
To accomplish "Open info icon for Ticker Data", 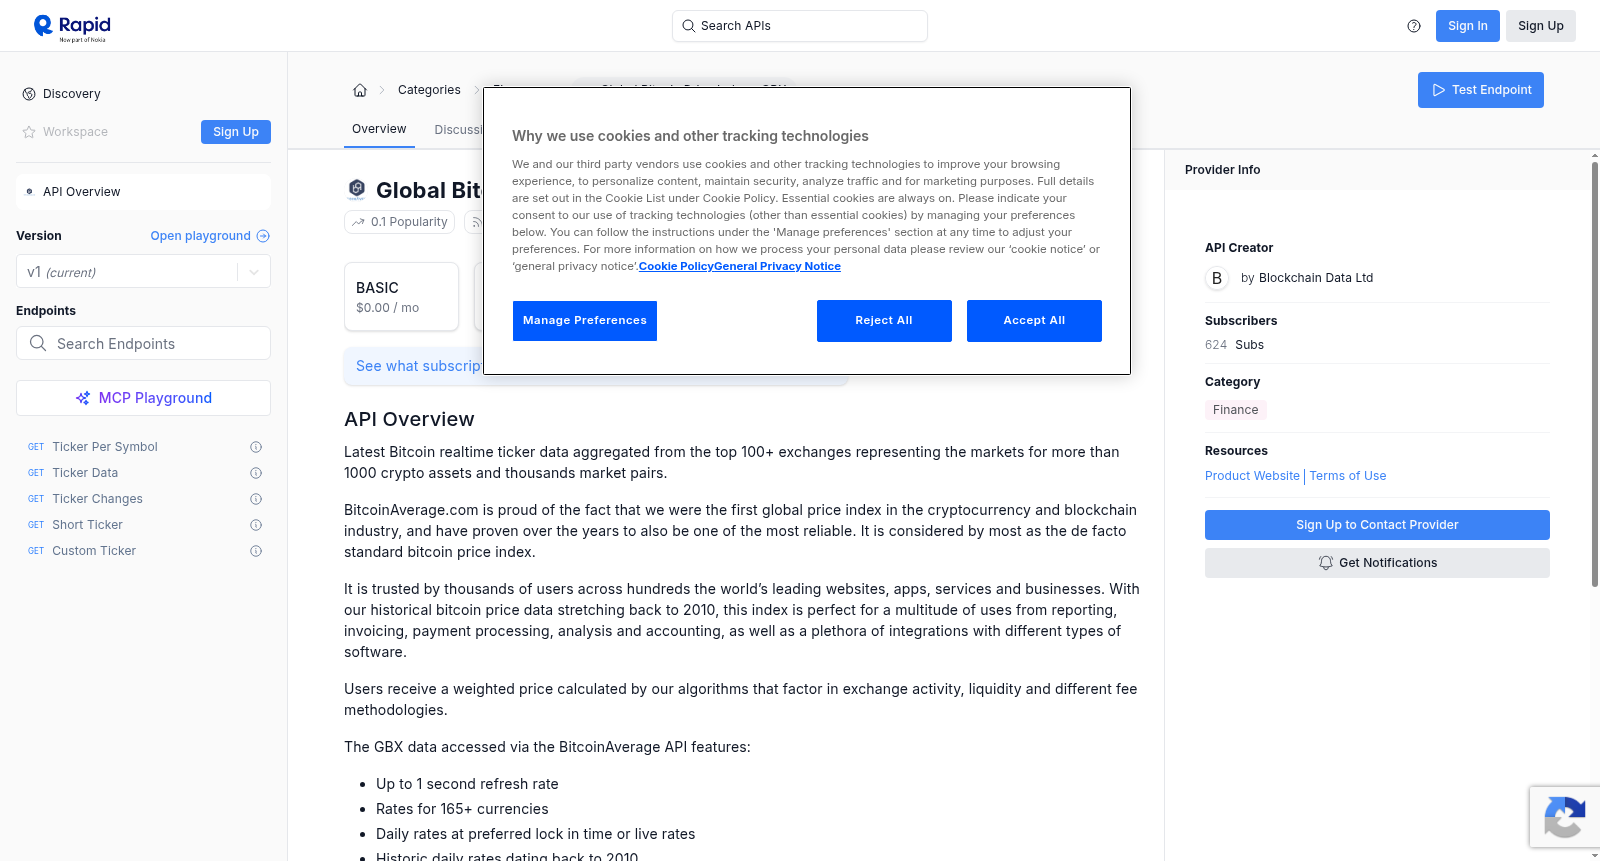I will pos(256,473).
